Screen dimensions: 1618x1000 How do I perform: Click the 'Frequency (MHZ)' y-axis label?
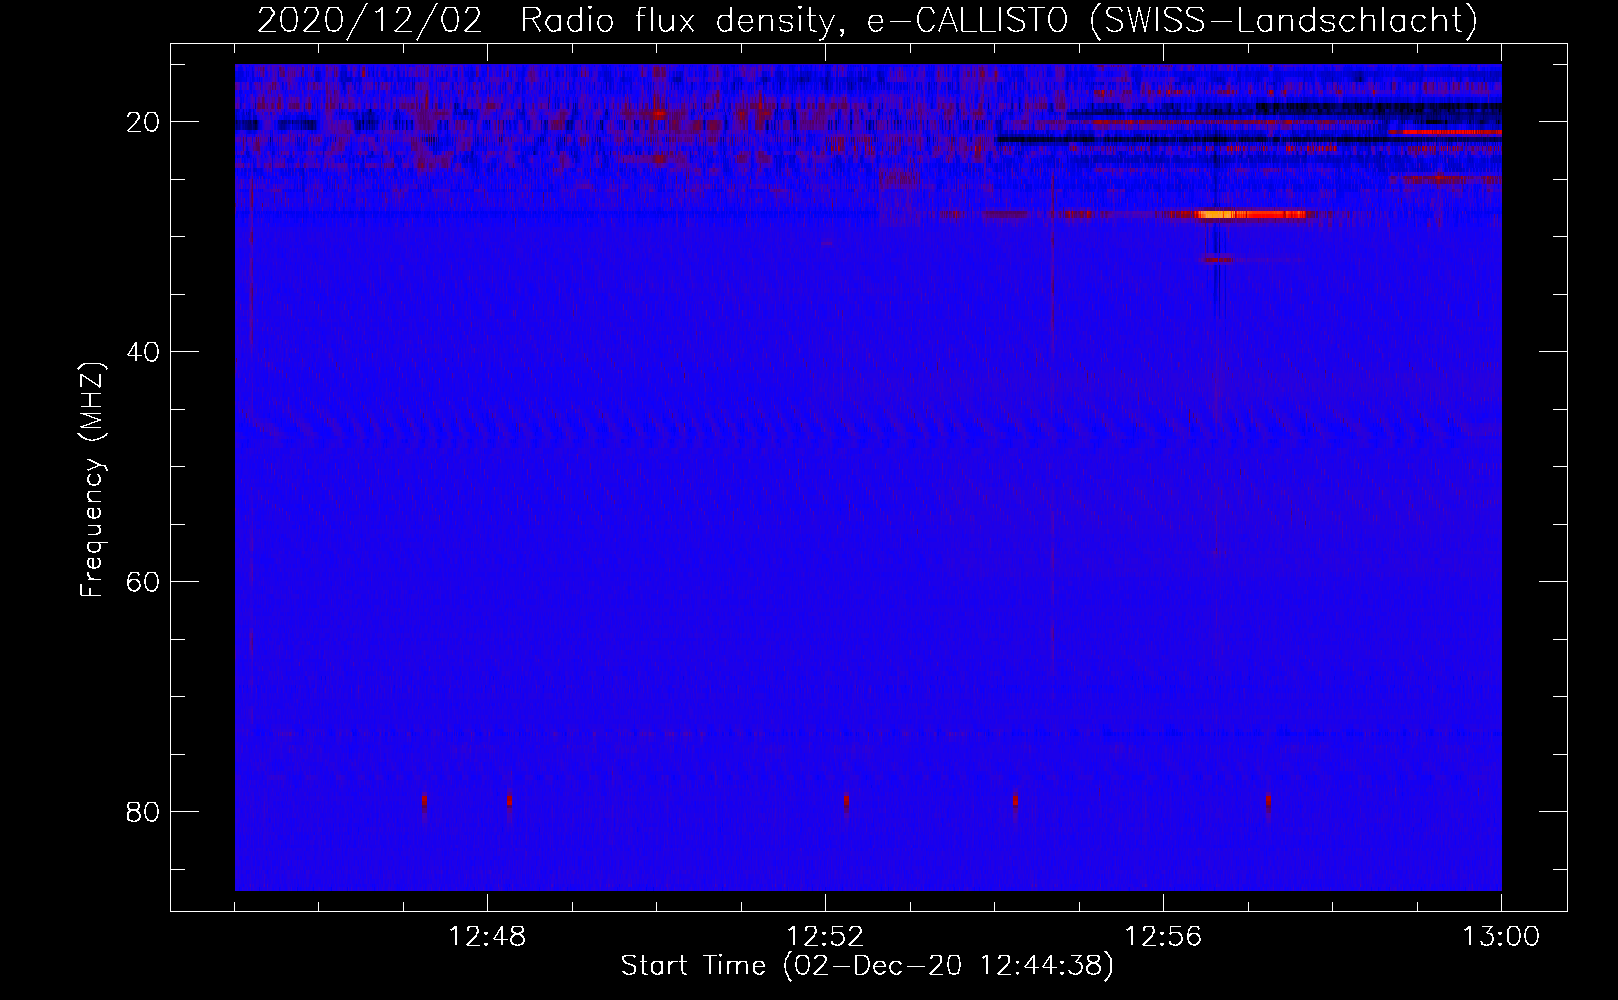[x=92, y=480]
